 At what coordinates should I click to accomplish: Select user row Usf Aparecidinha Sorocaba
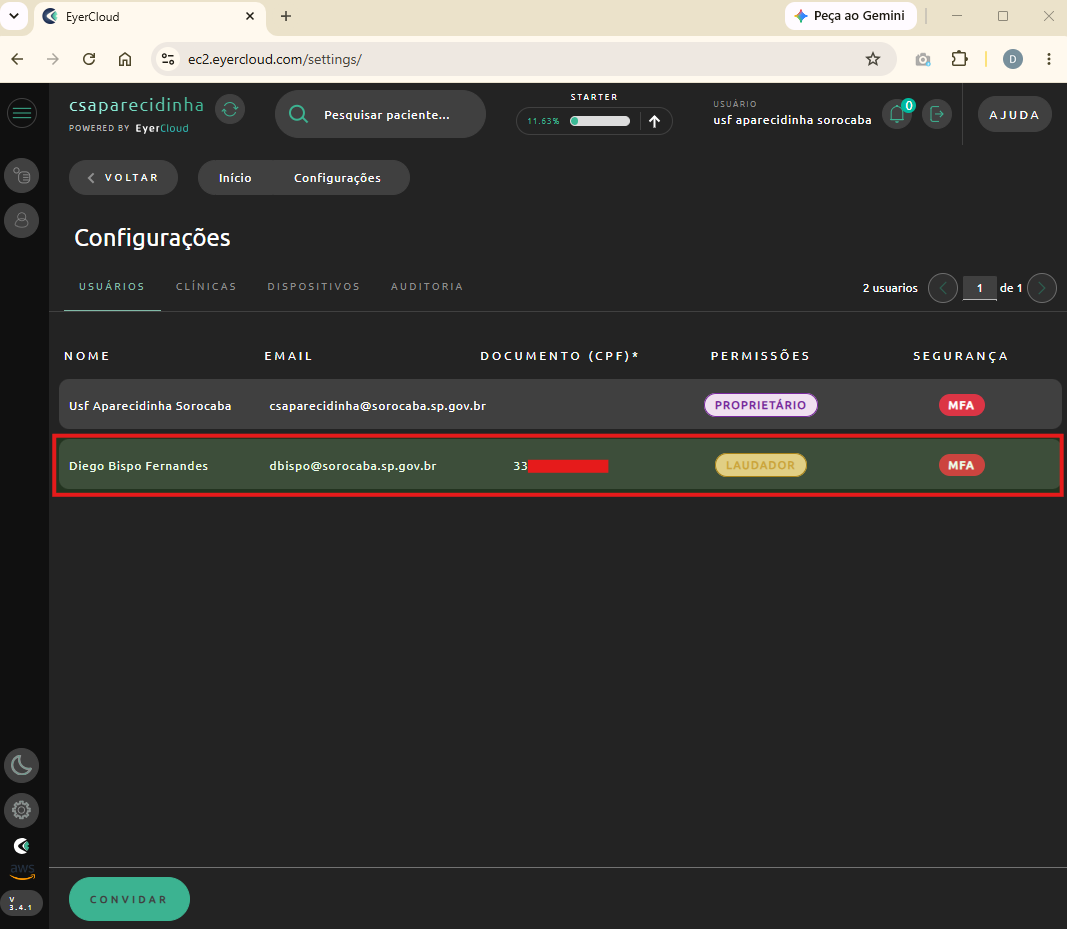(560, 404)
